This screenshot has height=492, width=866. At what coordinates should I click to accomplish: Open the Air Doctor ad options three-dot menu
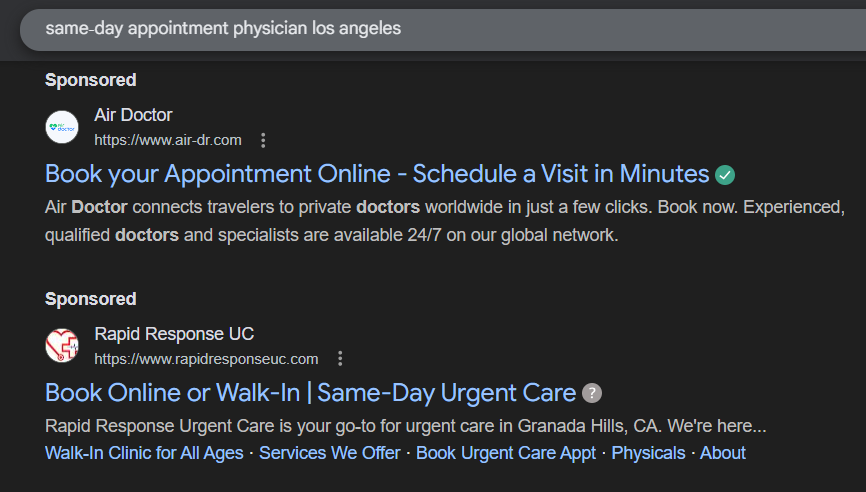(263, 140)
